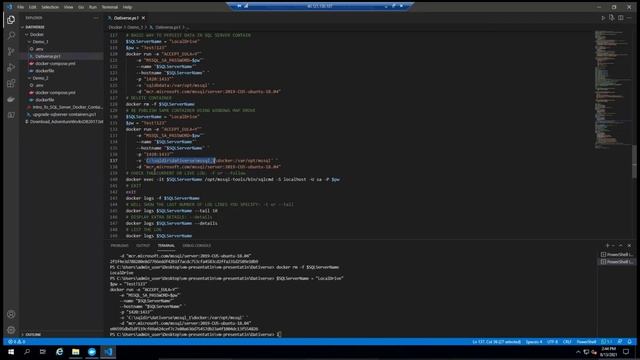Change language mode from PowerShell

587,341
